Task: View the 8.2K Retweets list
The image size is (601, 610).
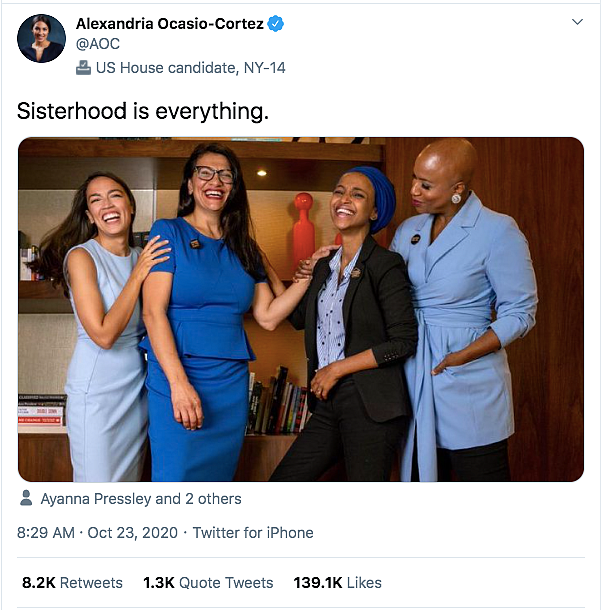Action: pyautogui.click(x=72, y=583)
